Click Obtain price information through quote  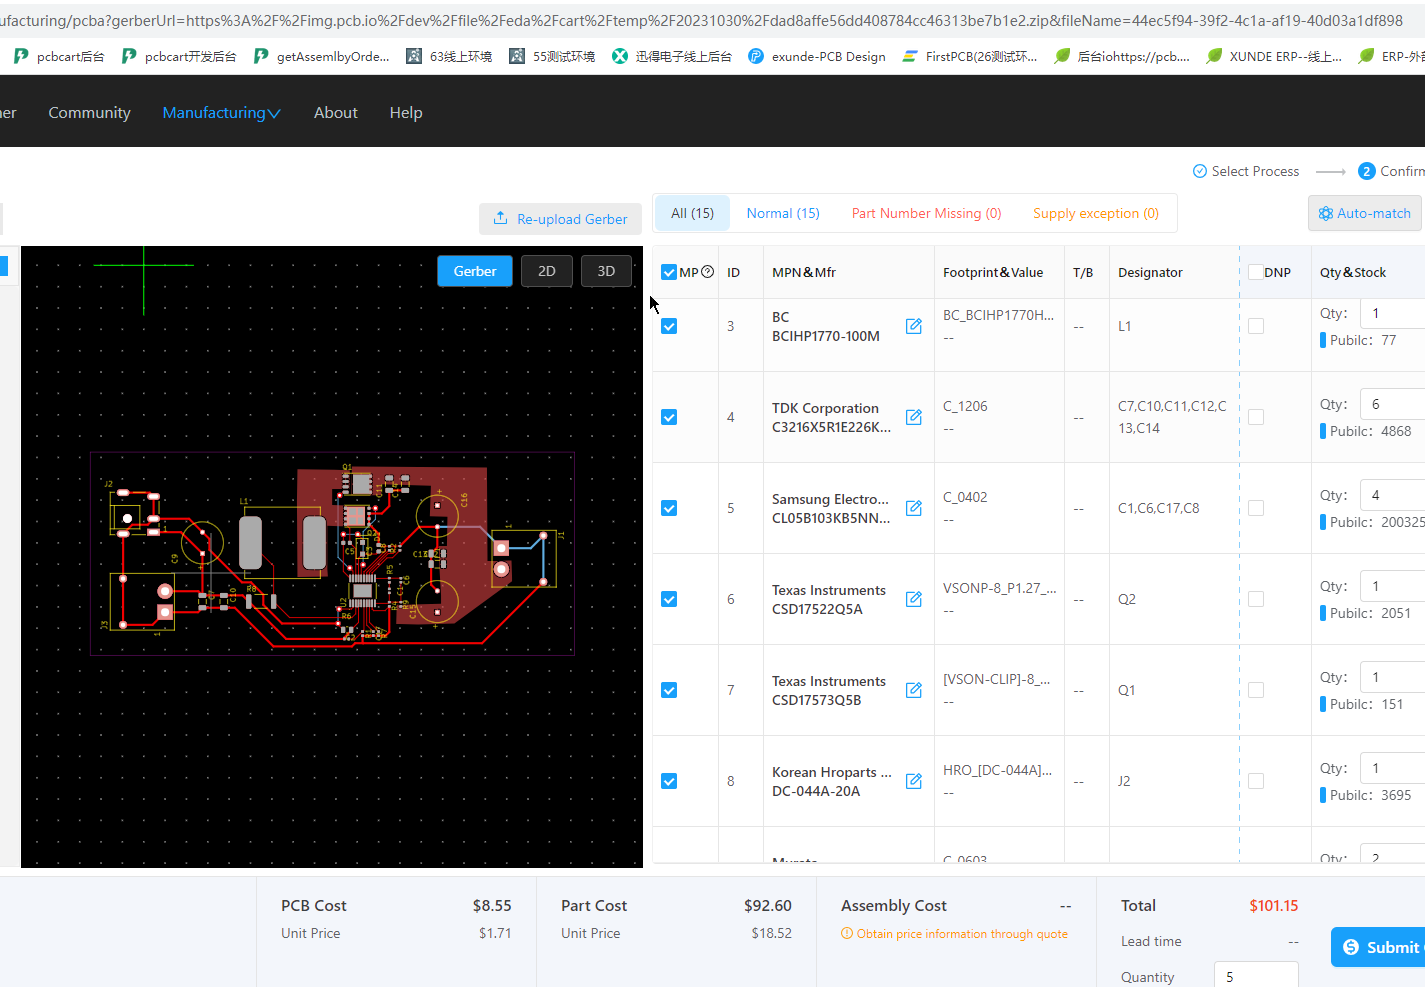coord(962,934)
